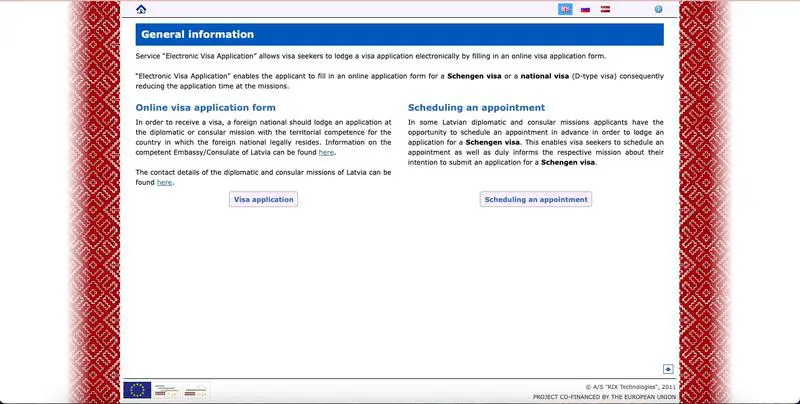
Task: Click the home icon in top bar
Action: [x=141, y=10]
